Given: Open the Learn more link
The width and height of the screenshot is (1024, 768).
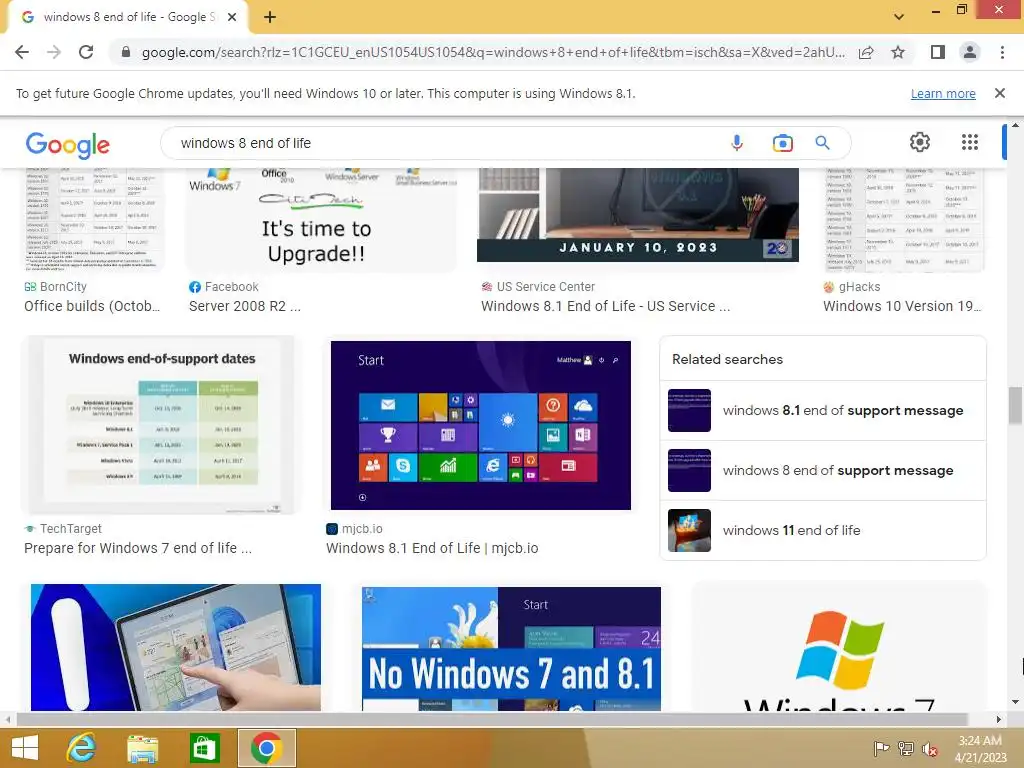Looking at the screenshot, I should (x=943, y=93).
